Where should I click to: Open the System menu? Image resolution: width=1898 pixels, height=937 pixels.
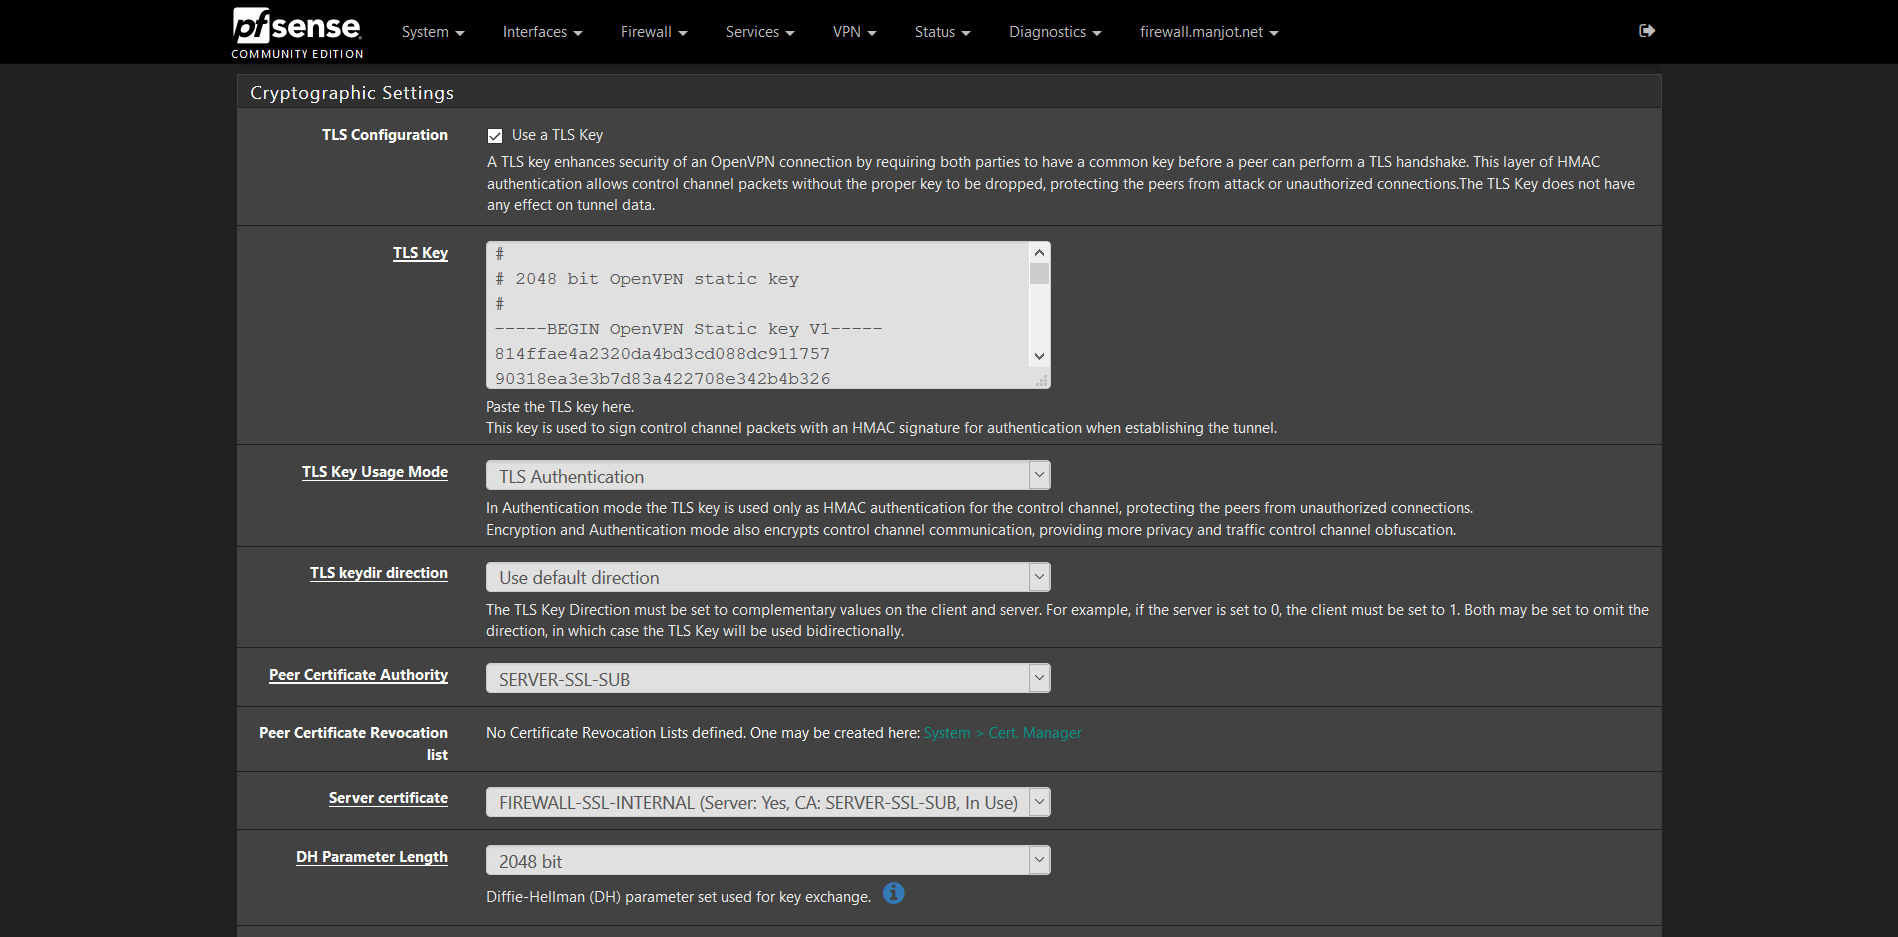433,32
